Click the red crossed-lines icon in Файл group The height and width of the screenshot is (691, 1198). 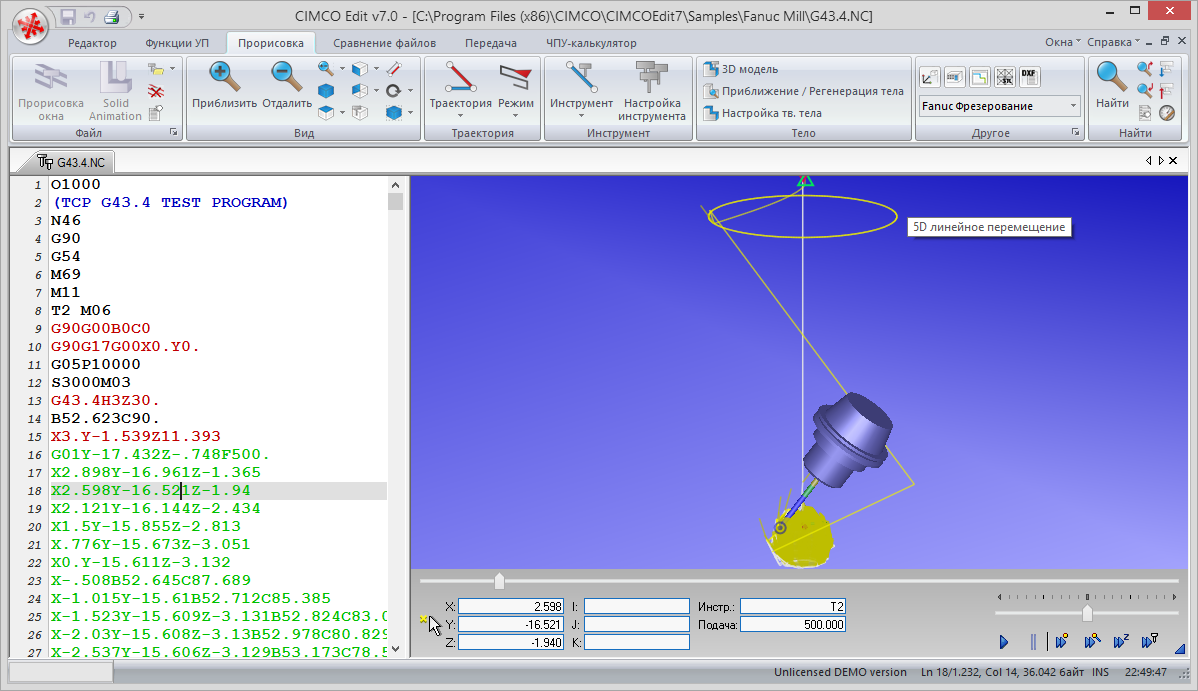[156, 92]
